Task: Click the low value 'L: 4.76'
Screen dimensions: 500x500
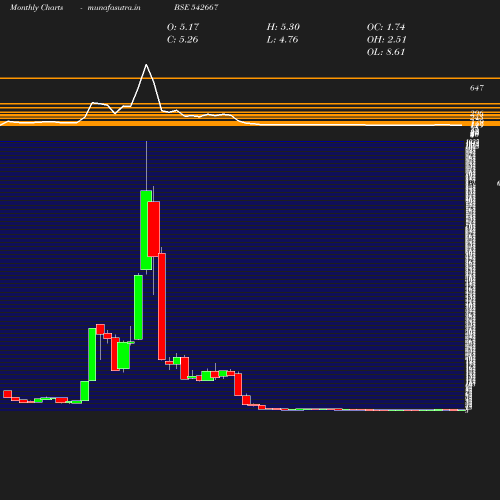Action: 282,39
